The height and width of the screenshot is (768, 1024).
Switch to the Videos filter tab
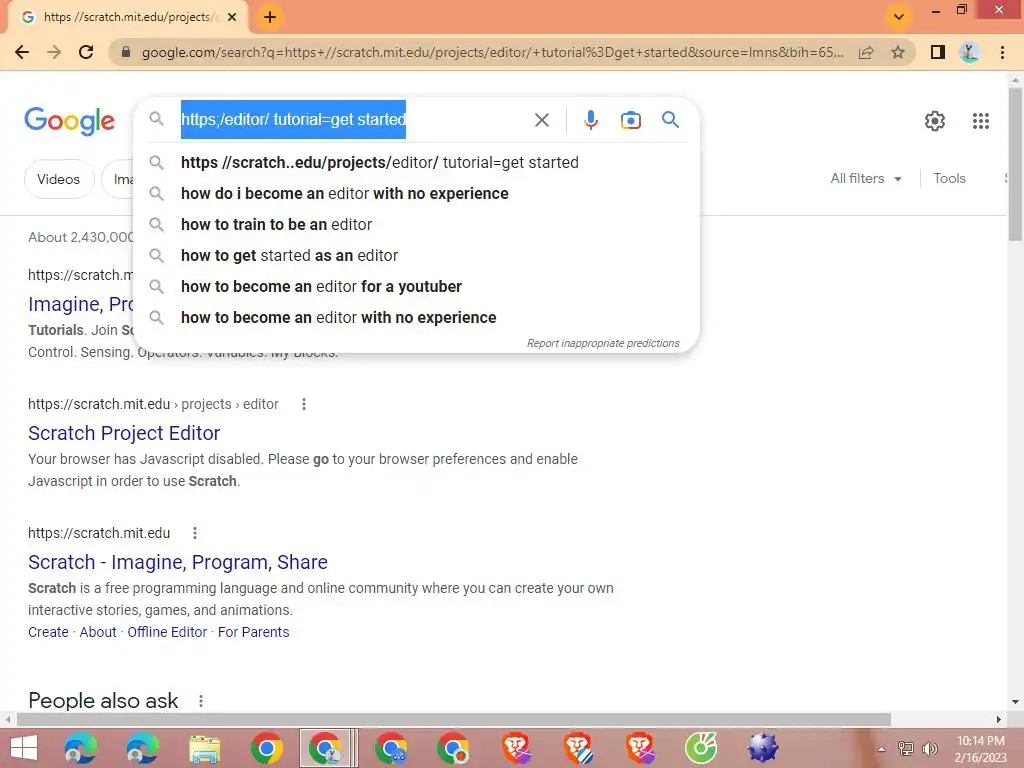pyautogui.click(x=59, y=179)
